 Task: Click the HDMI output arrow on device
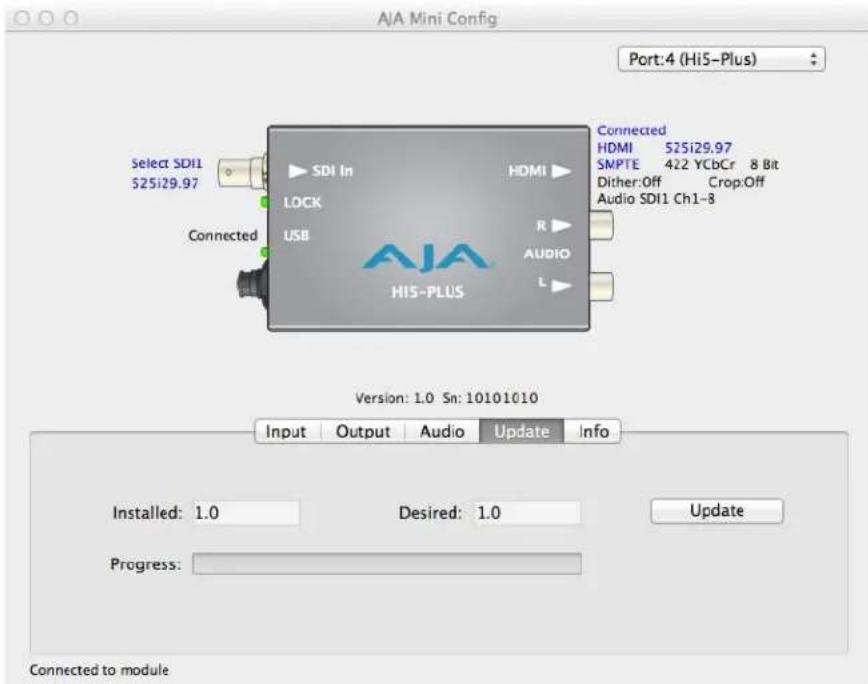[561, 171]
